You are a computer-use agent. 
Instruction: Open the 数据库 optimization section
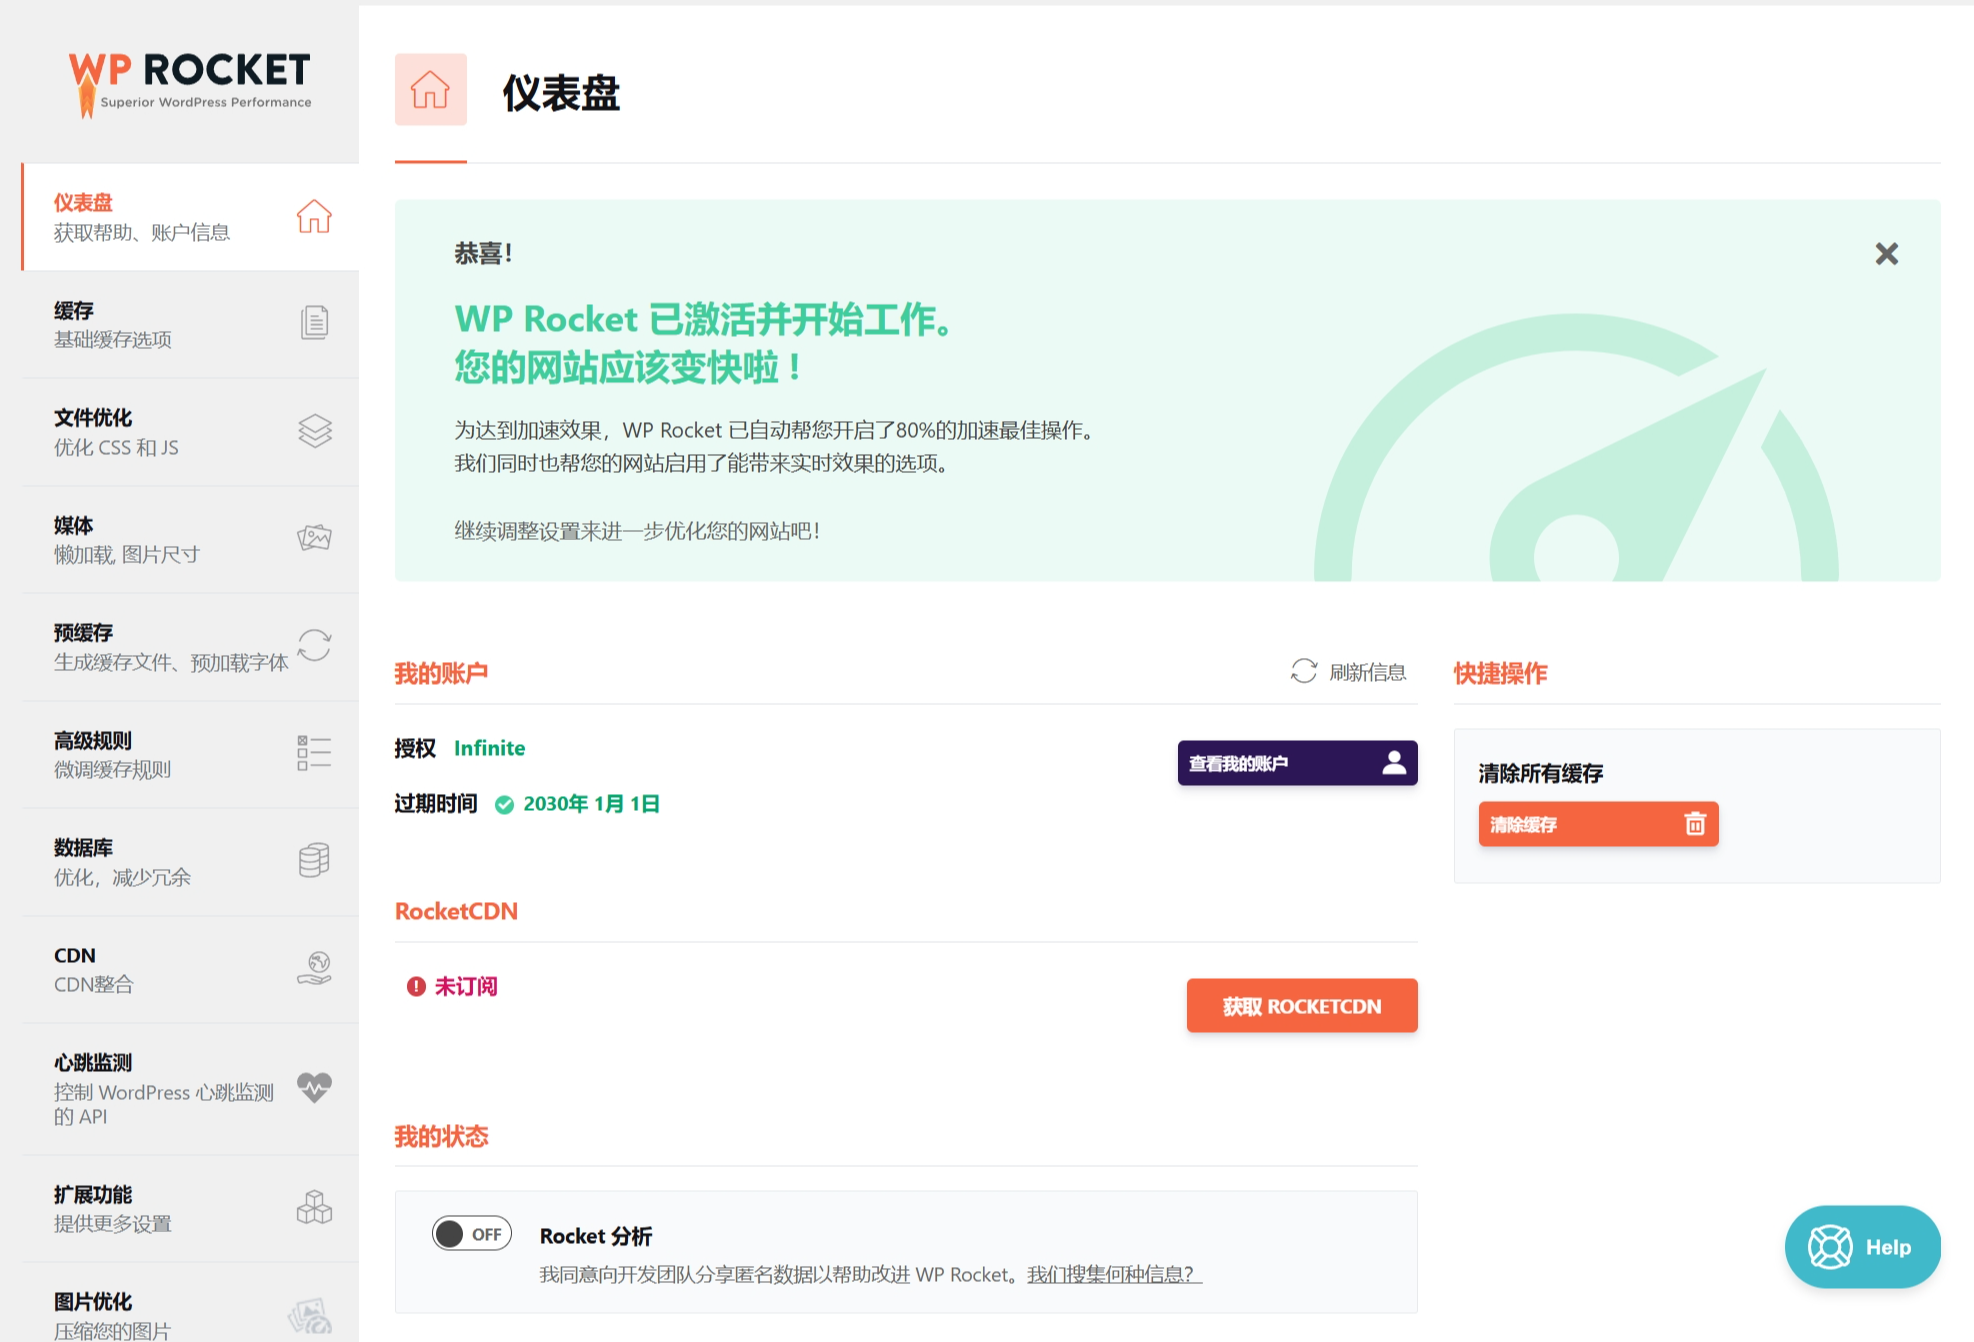click(190, 862)
